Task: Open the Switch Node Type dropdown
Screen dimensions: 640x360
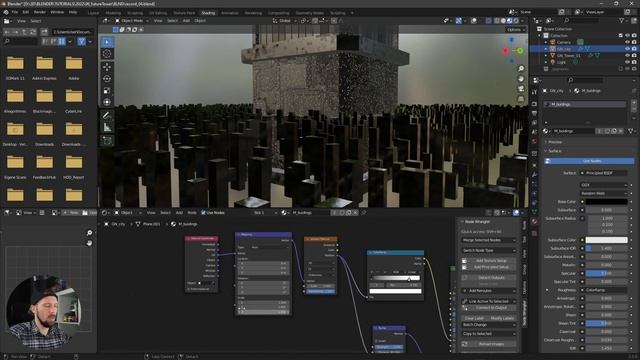Action: pos(489,250)
